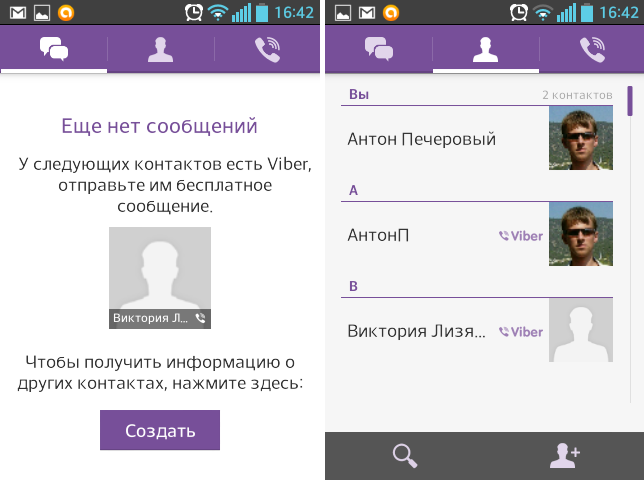Tap battery icon in right status bar
The width and height of the screenshot is (644, 480).
[x=587, y=13]
